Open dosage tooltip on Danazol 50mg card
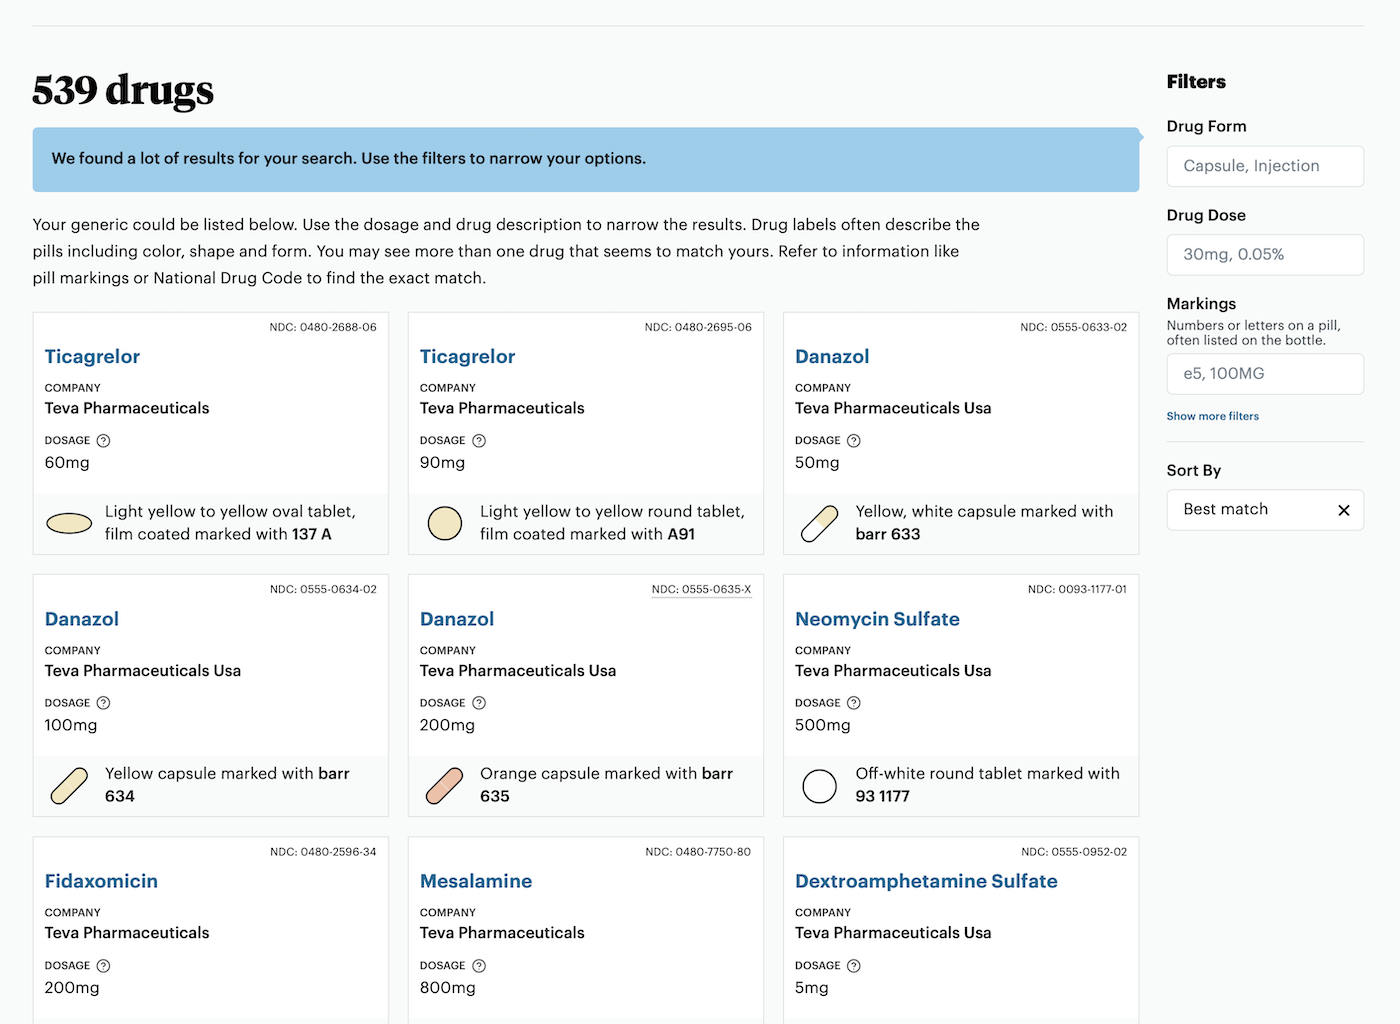Image resolution: width=1400 pixels, height=1024 pixels. click(854, 440)
